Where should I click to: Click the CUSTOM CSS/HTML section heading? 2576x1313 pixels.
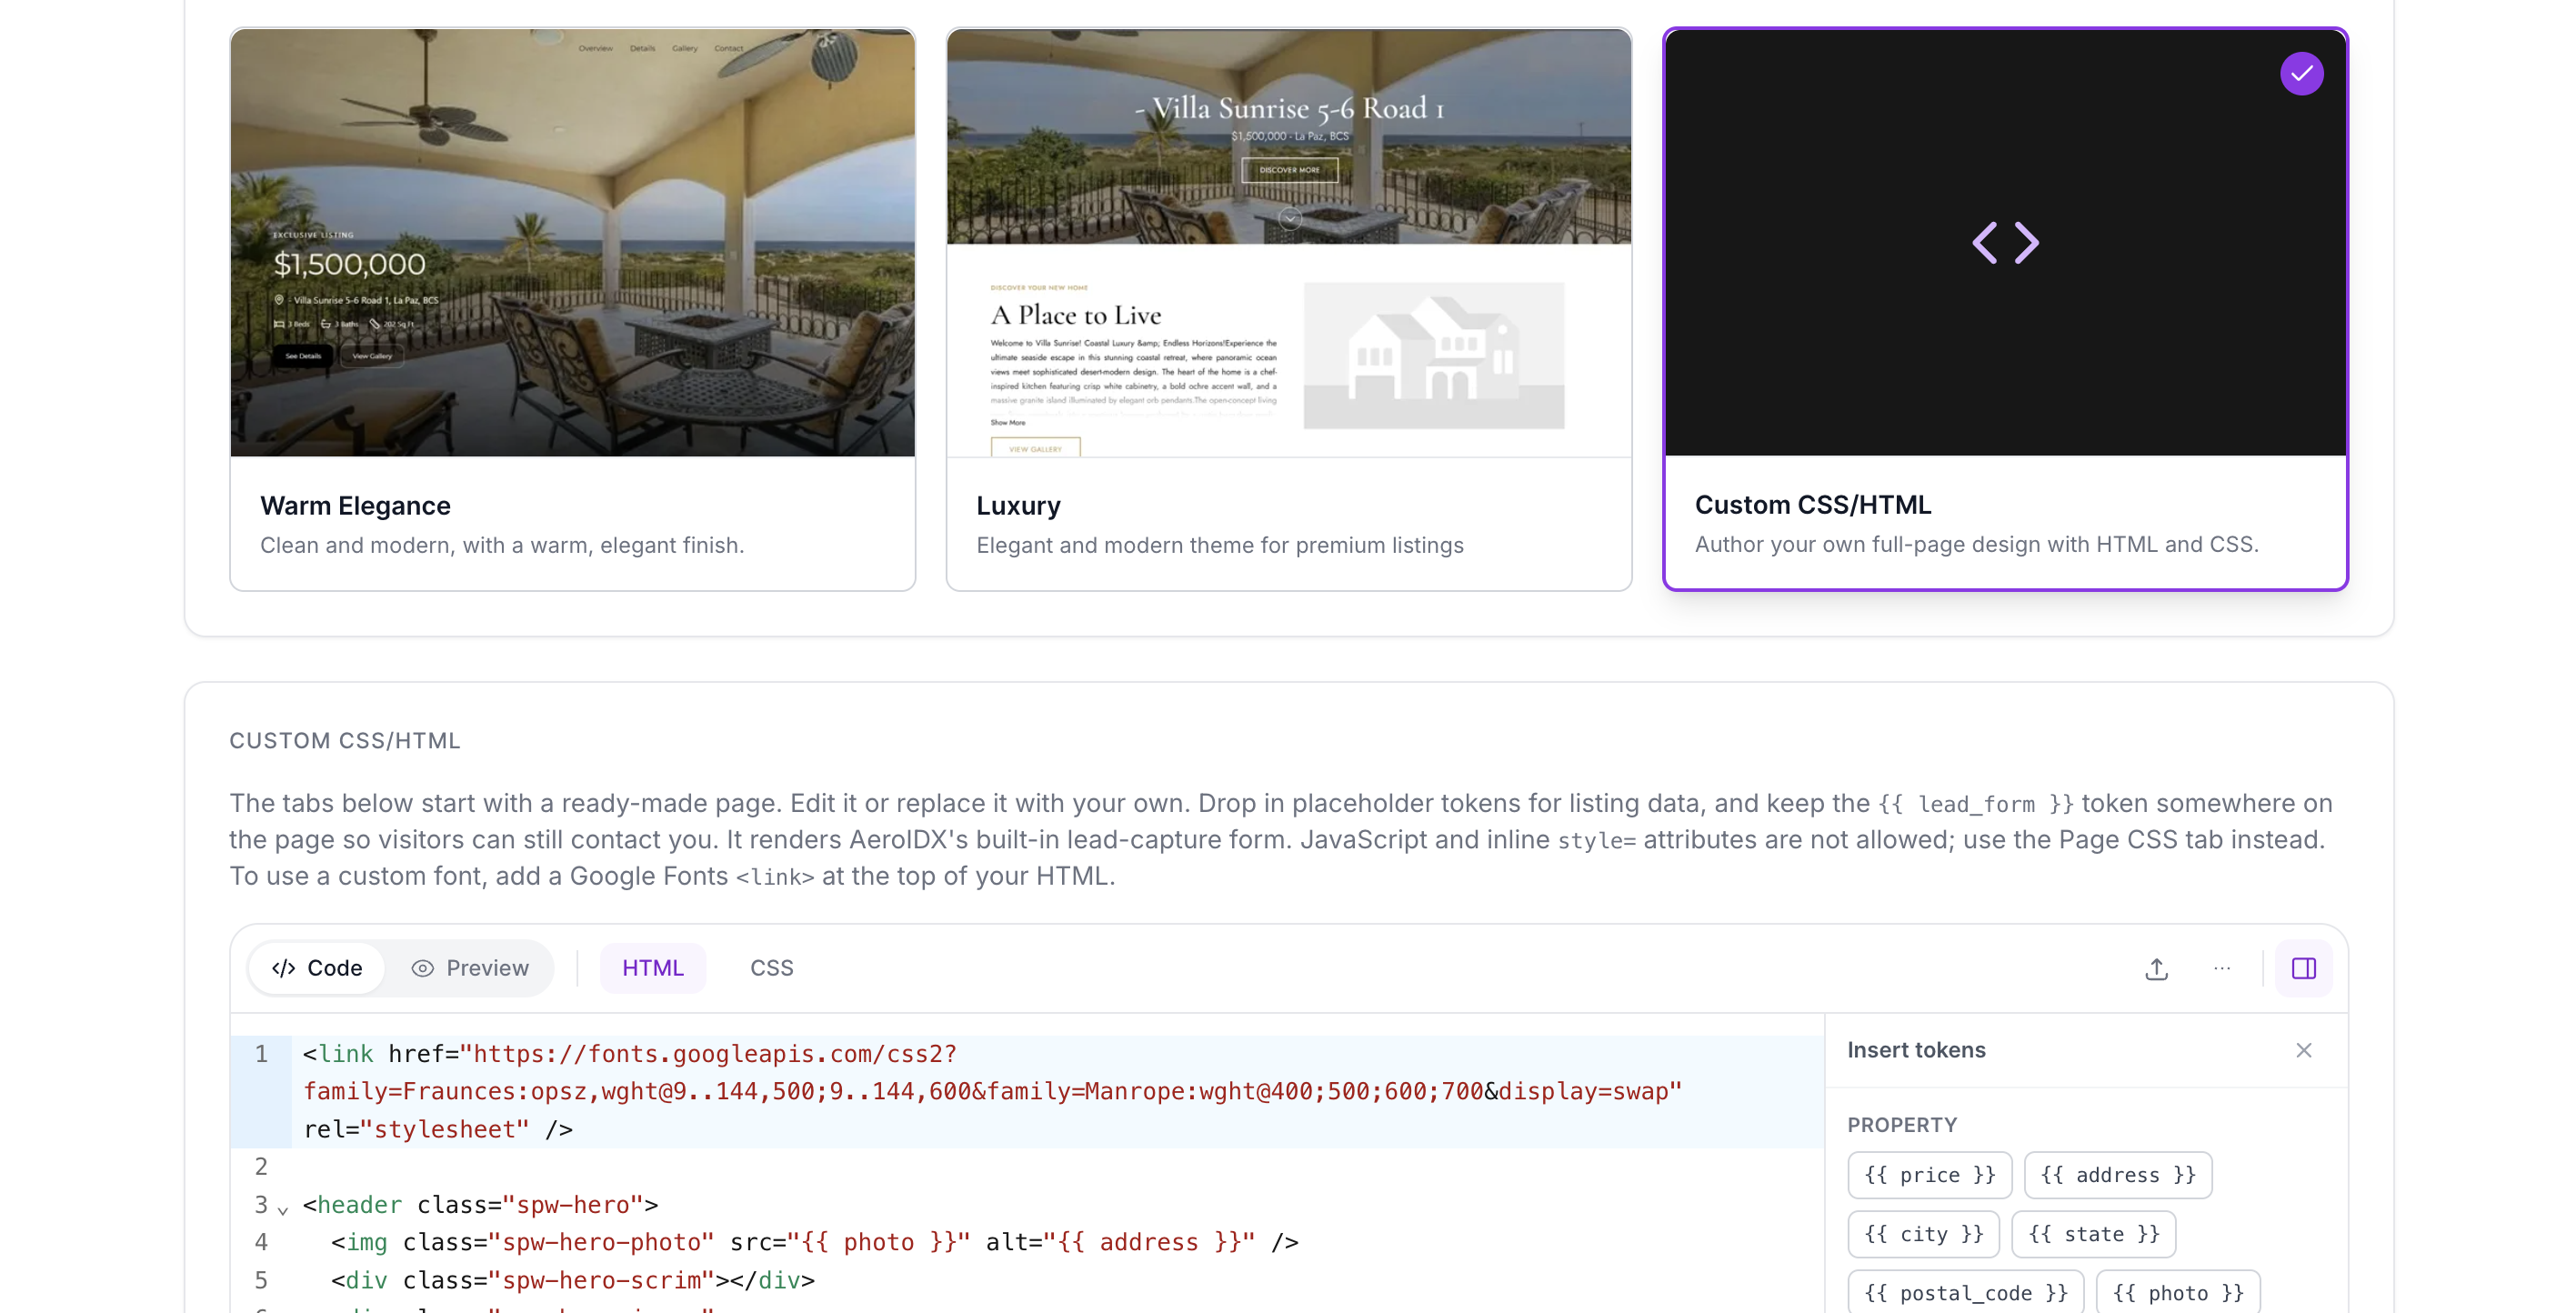tap(345, 741)
